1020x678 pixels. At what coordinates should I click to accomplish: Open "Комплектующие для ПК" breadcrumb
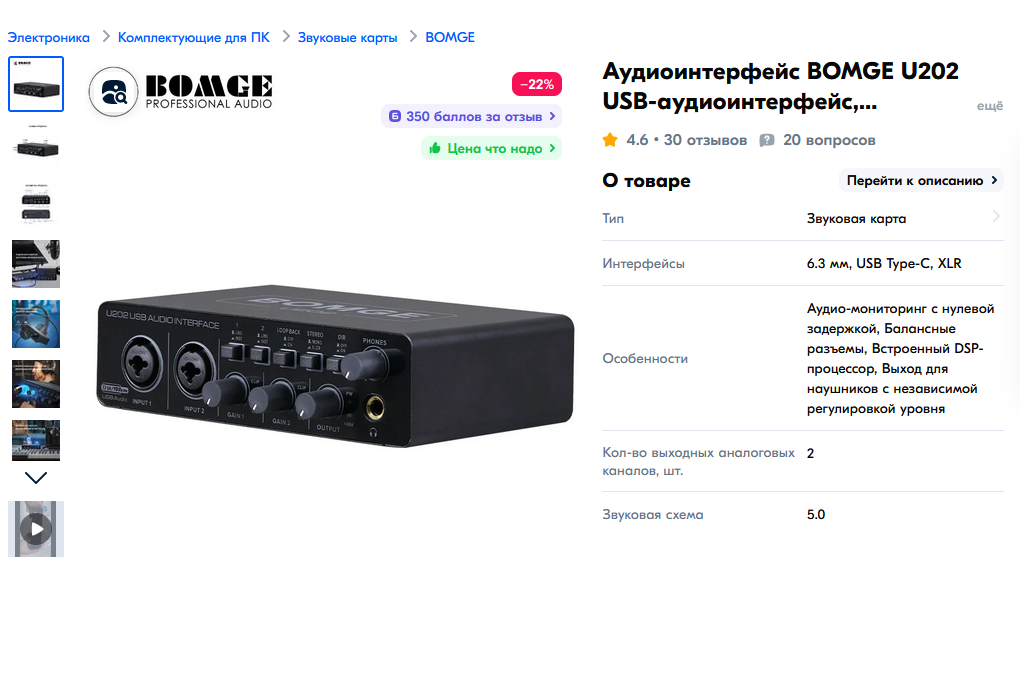[193, 37]
